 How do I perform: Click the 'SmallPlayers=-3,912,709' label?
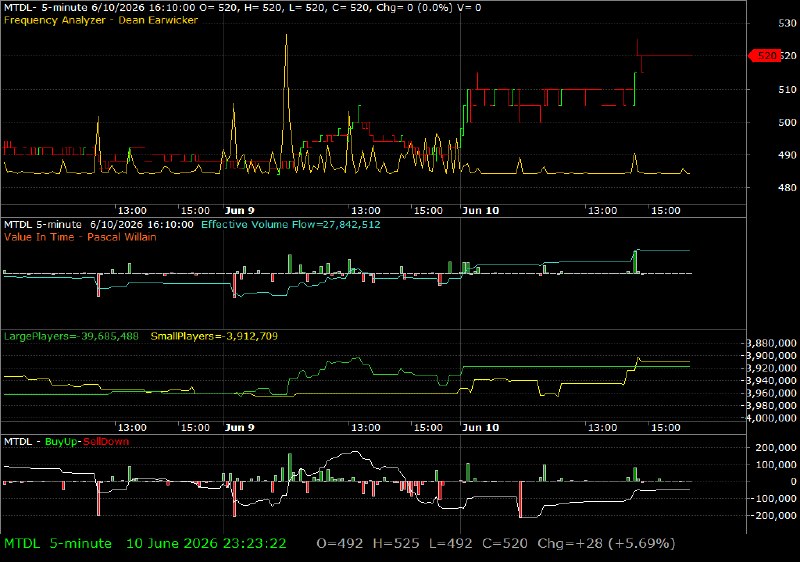(214, 336)
